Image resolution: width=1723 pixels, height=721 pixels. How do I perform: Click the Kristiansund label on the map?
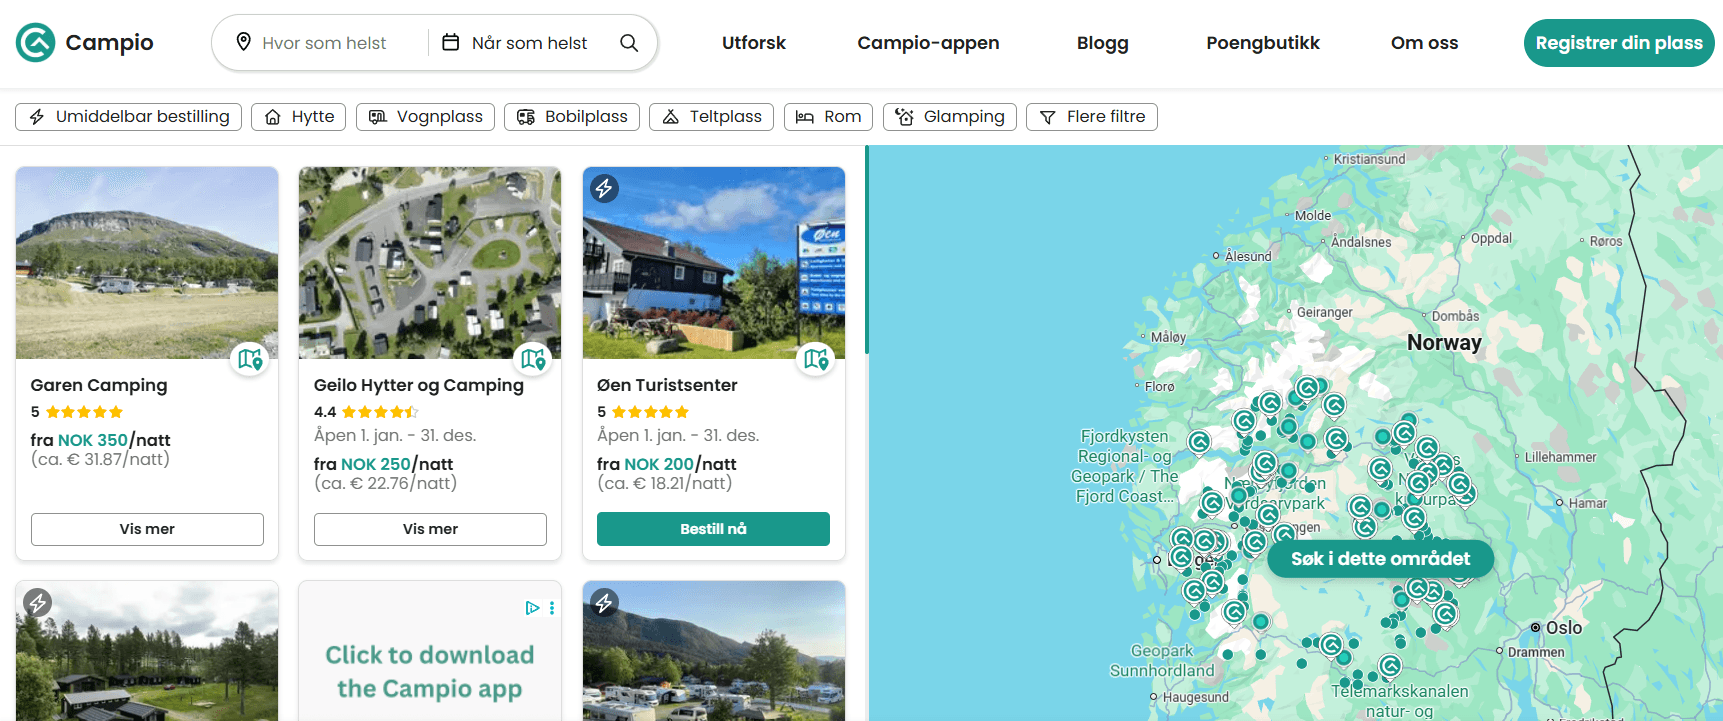click(x=1369, y=159)
